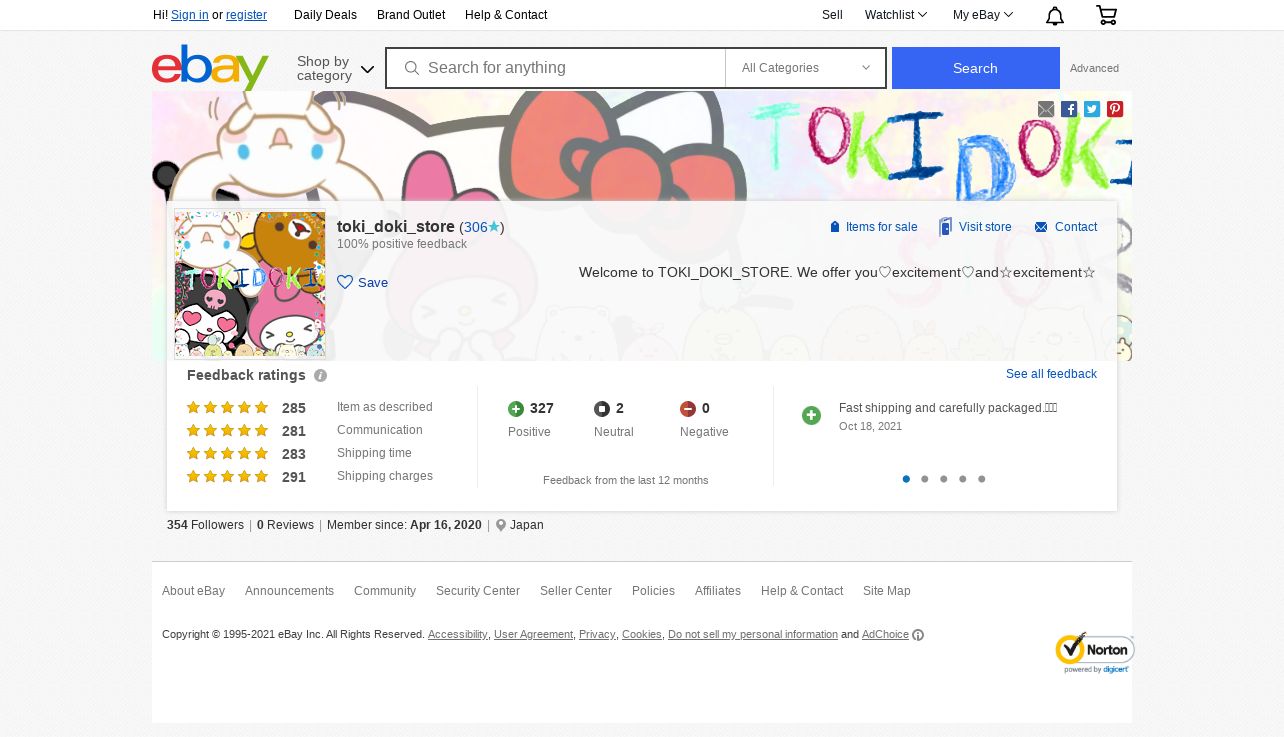
Task: Click the AdChoice info icon
Action: pos(918,635)
